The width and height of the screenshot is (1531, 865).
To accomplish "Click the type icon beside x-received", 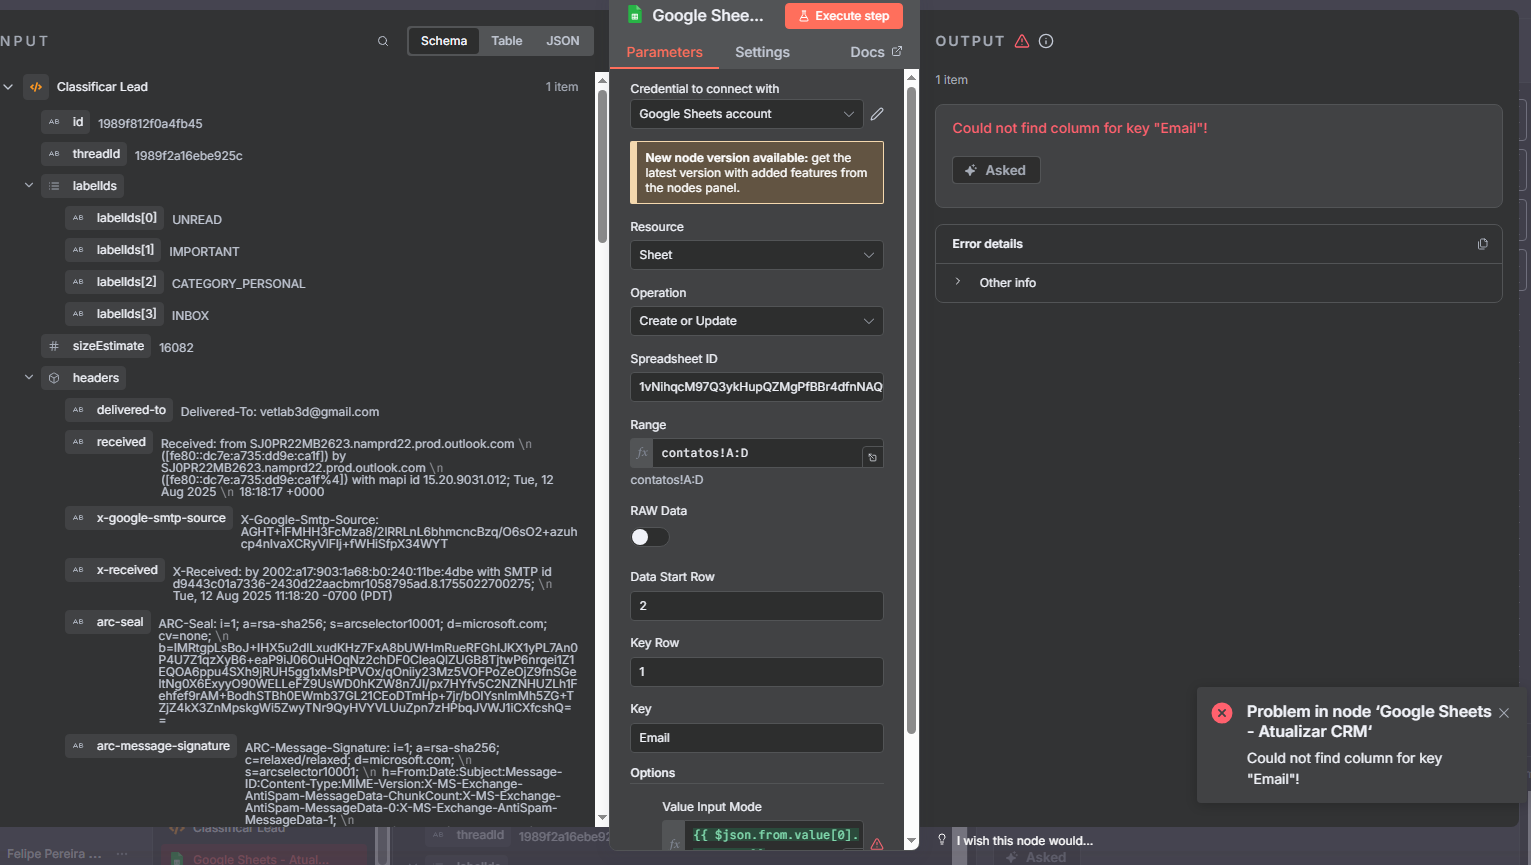I will pos(78,570).
